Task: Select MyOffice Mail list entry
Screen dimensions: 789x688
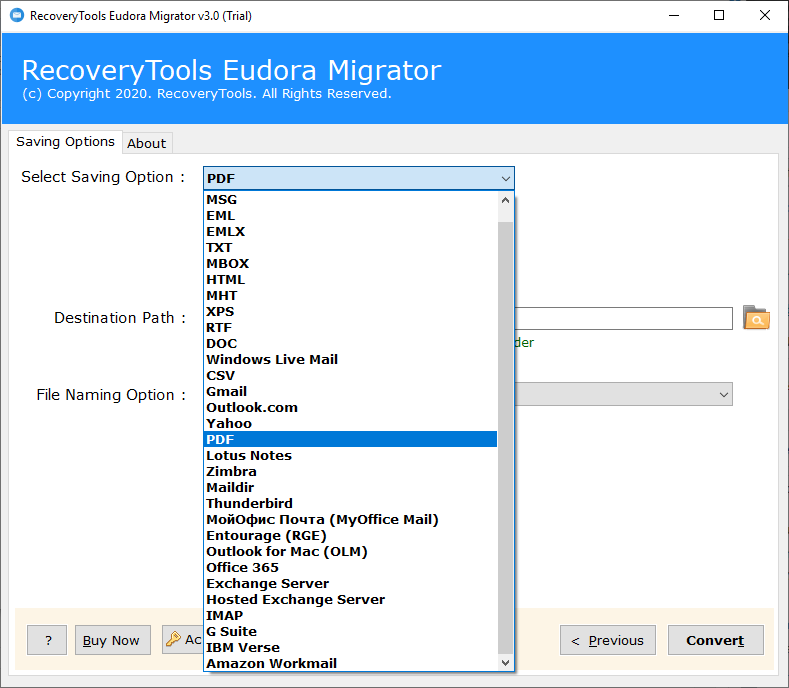Action: click(351, 519)
